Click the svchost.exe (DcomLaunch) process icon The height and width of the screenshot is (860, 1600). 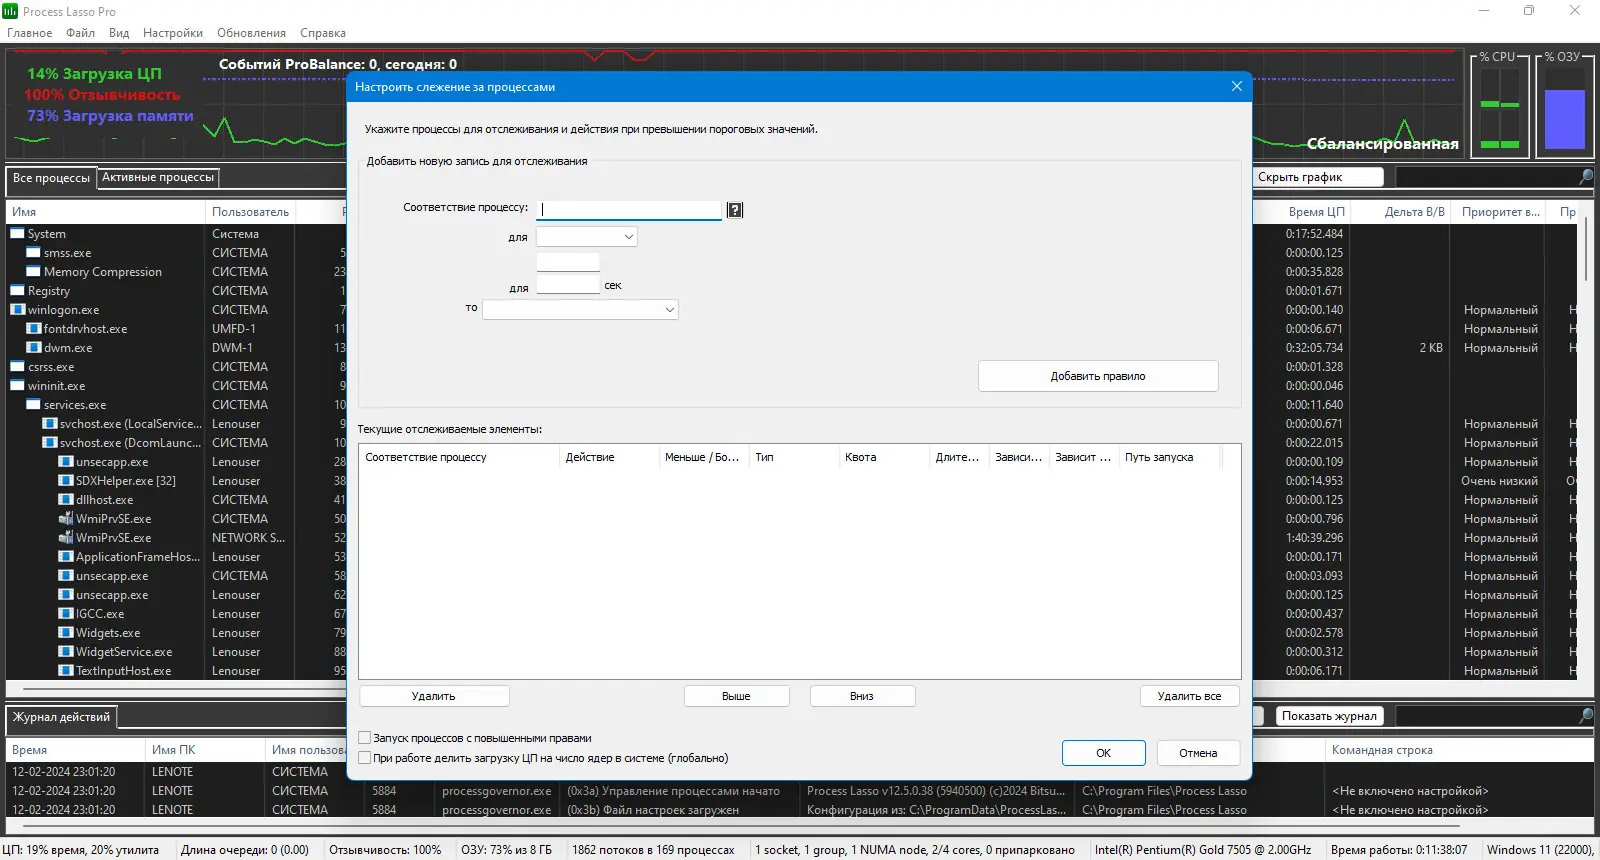[49, 443]
